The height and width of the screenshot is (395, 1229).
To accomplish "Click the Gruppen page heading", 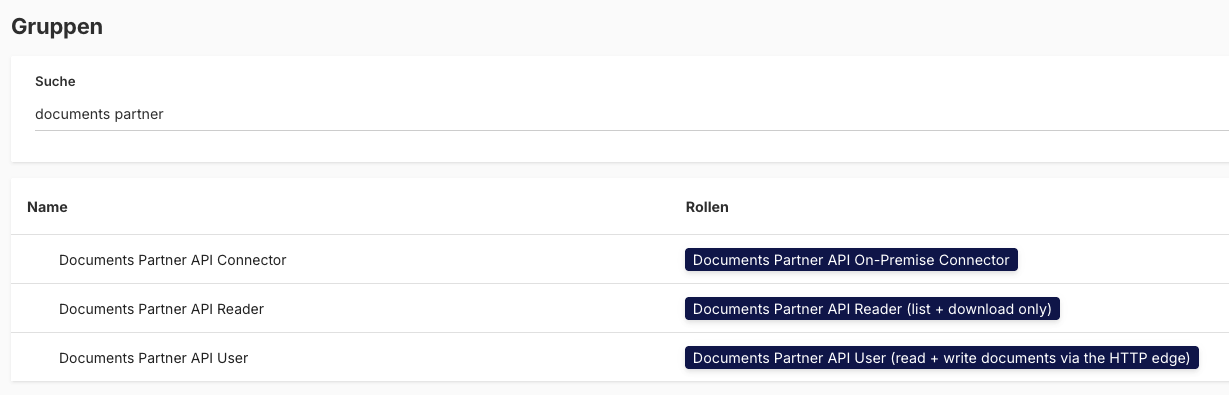I will 57,26.
